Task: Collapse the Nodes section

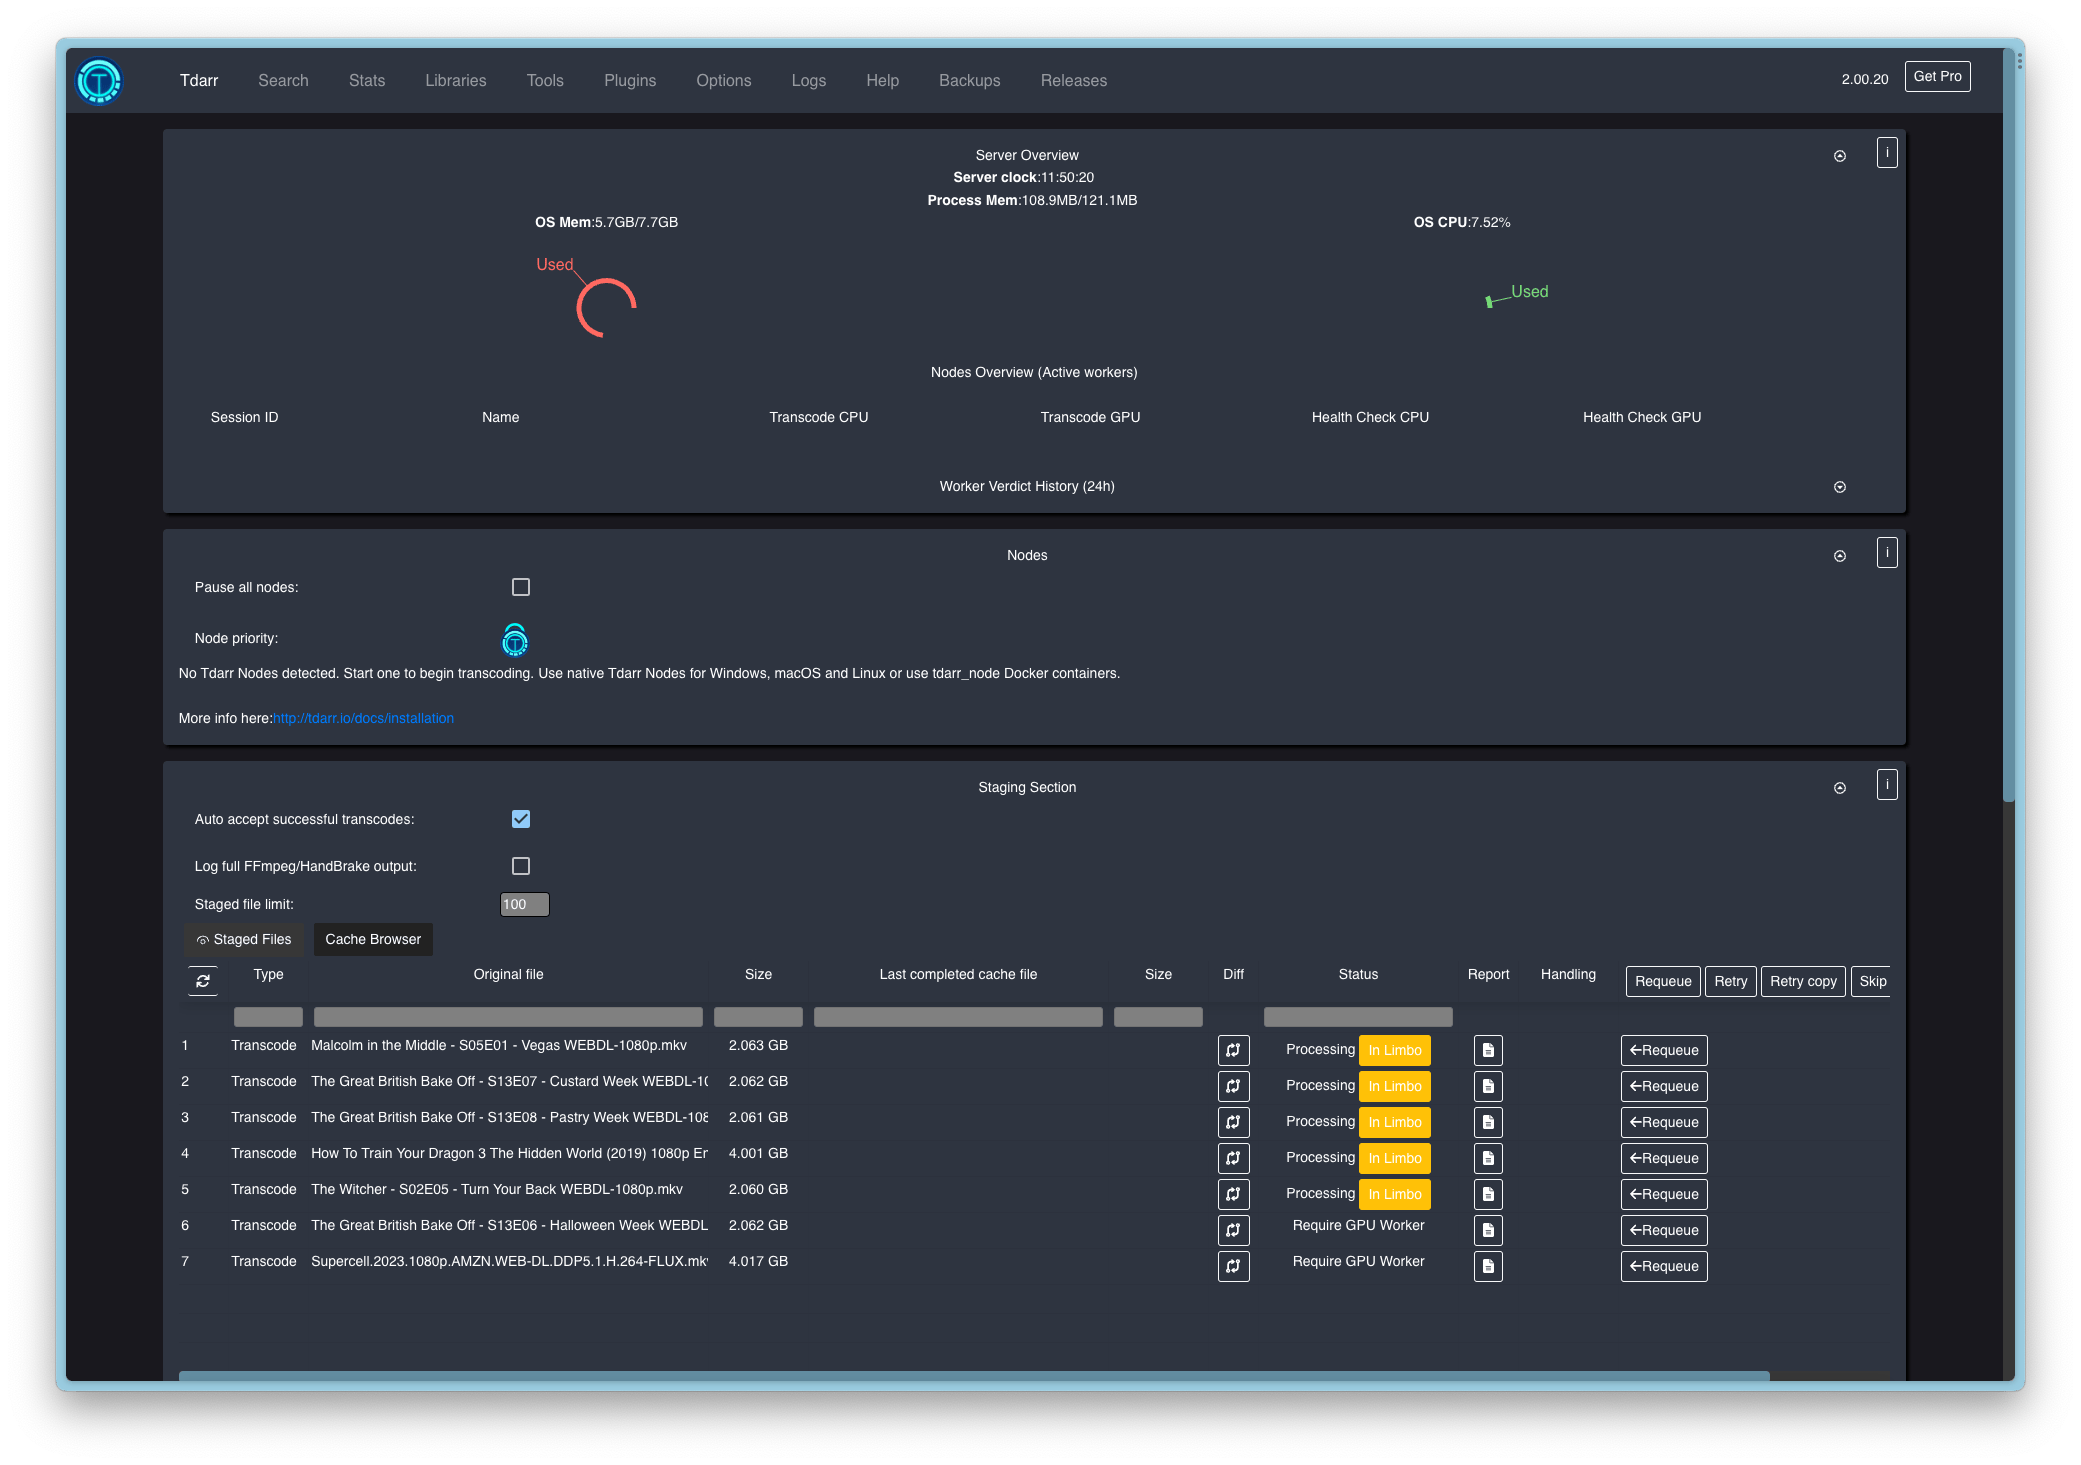Action: (1840, 556)
